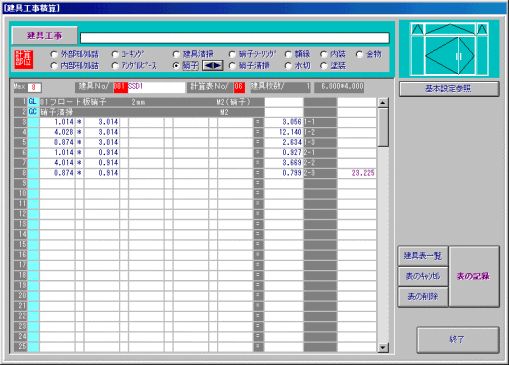Click the 表の記録 button
This screenshot has height=365, width=509.
click(473, 276)
